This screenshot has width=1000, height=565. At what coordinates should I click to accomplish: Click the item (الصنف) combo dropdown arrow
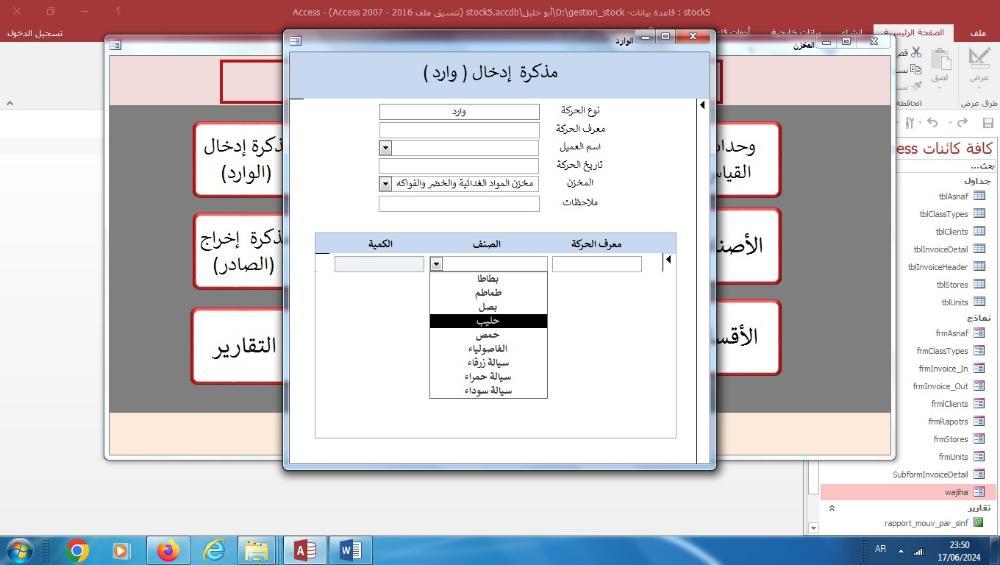tap(436, 264)
